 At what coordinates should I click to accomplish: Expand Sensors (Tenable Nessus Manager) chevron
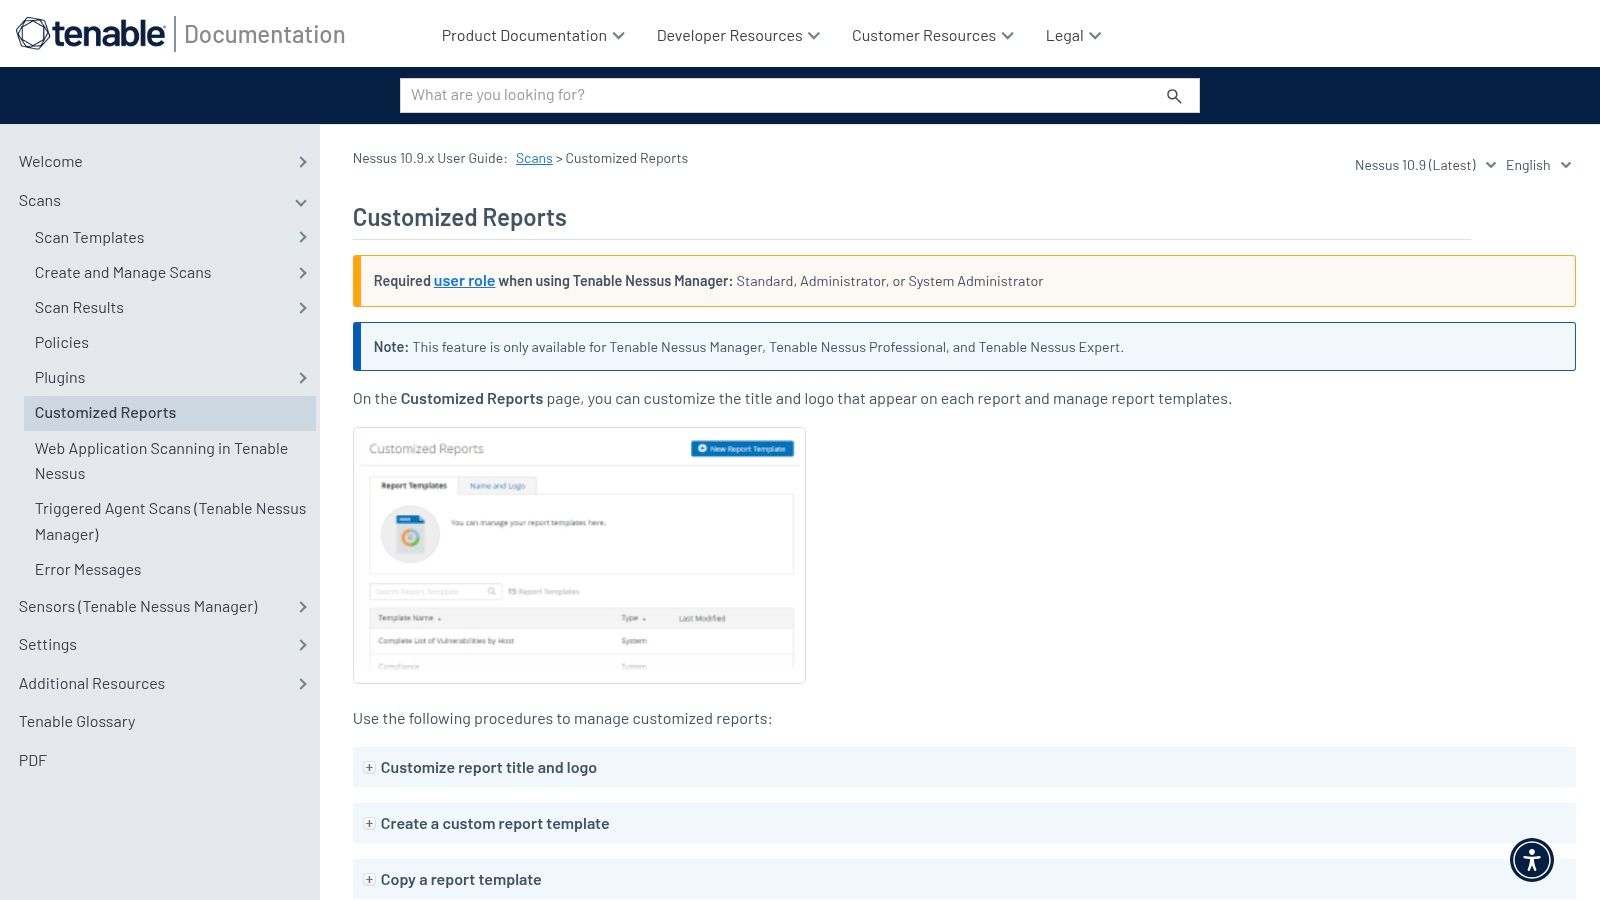pyautogui.click(x=302, y=607)
